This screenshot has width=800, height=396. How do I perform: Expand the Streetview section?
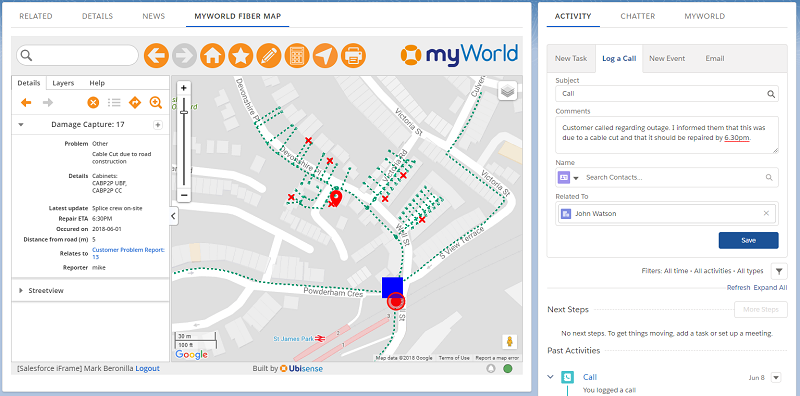pyautogui.click(x=21, y=290)
